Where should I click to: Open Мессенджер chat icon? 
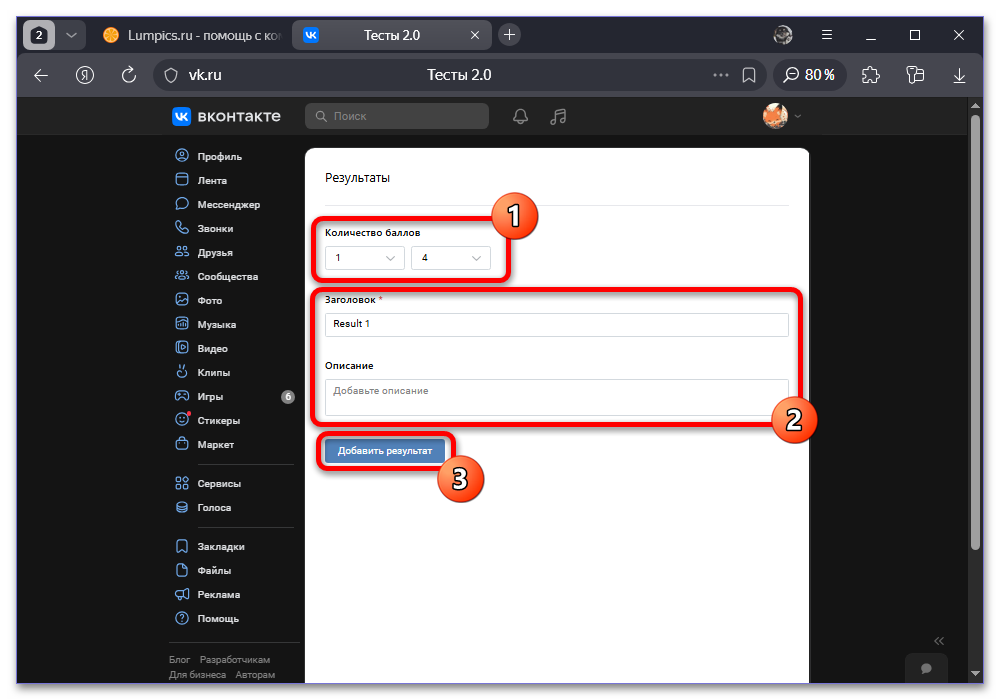[182, 204]
